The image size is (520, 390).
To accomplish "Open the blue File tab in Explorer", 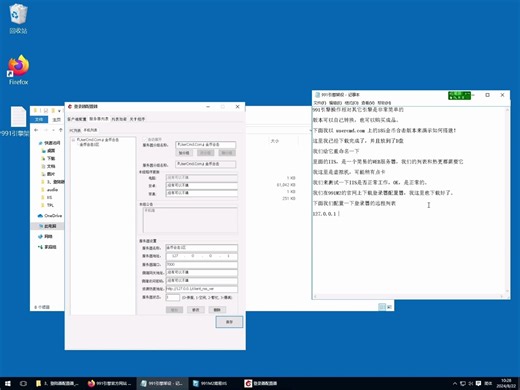I will tap(39, 119).
